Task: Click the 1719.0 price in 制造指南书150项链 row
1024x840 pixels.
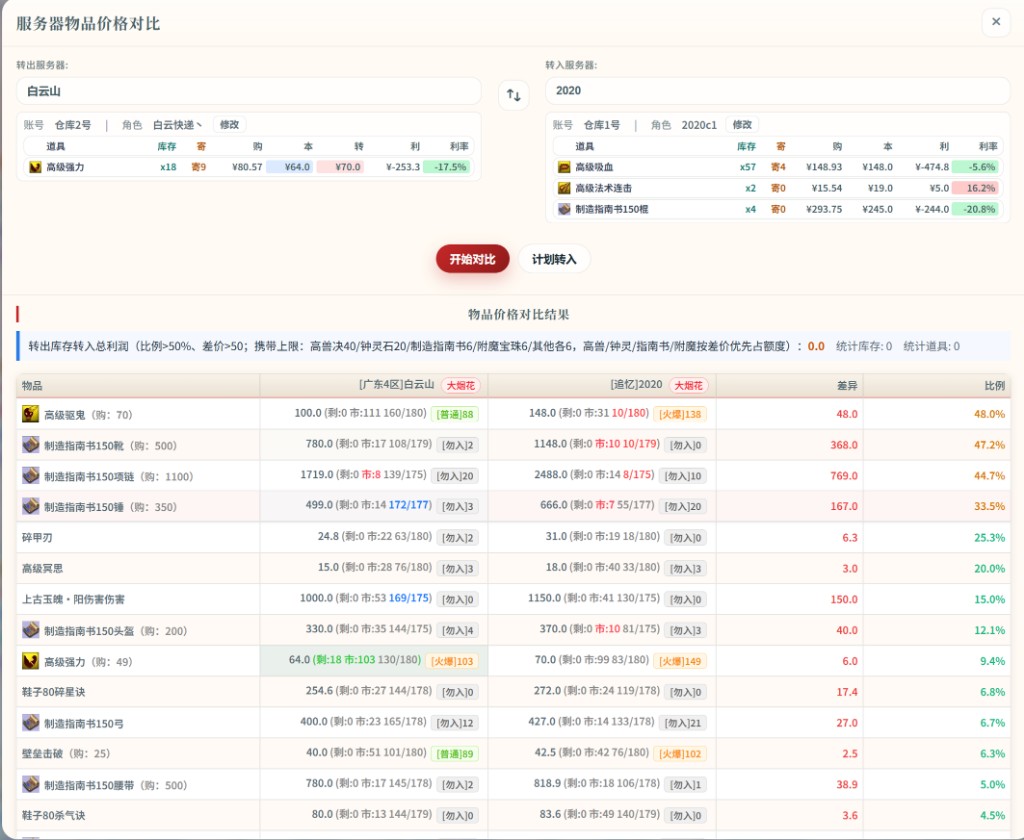Action: point(317,475)
